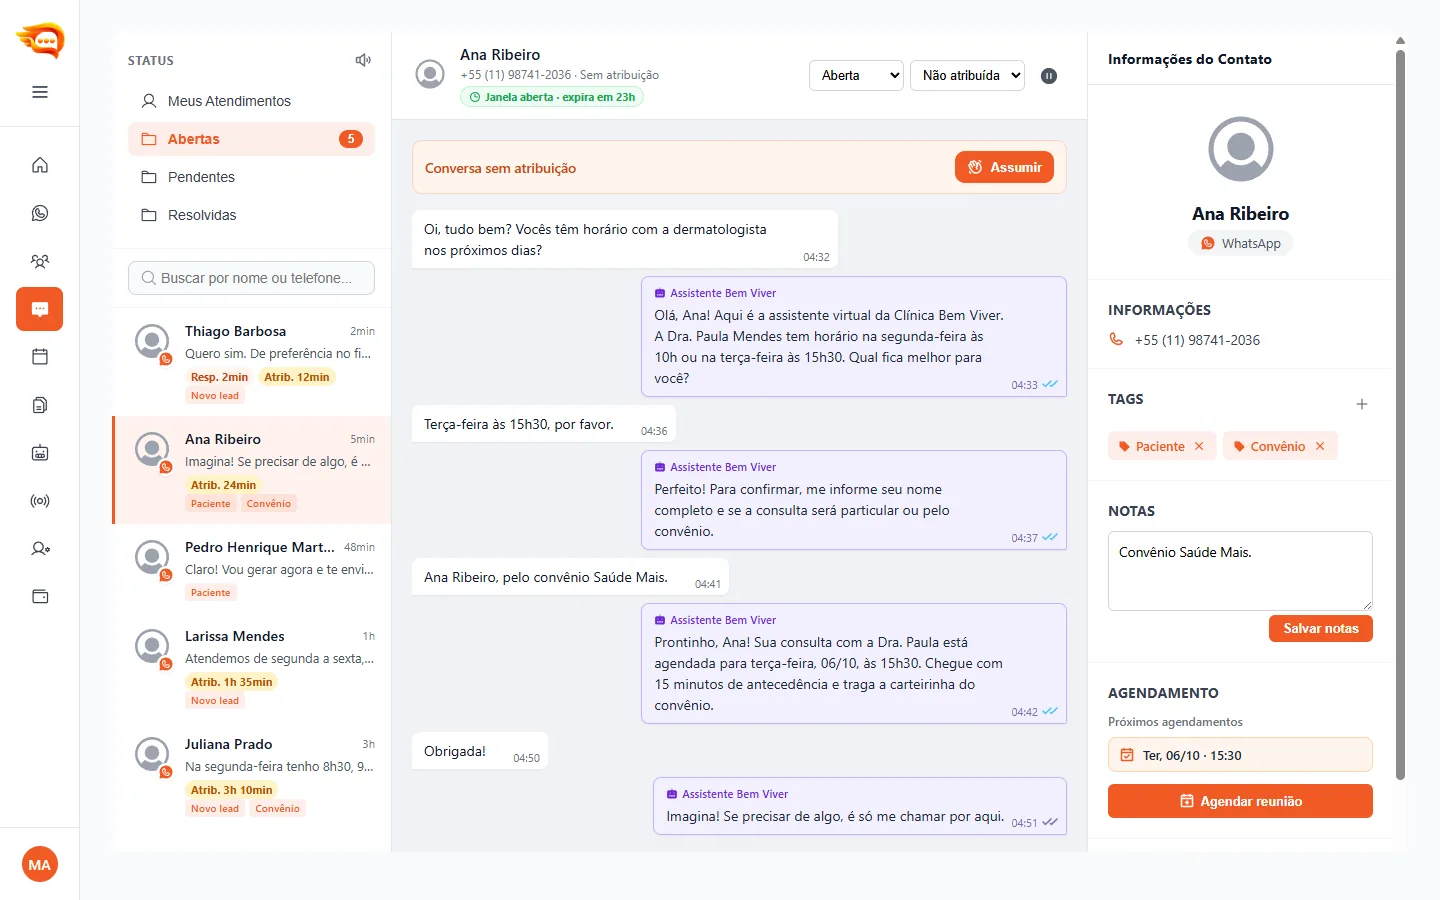Click the search by name or phone field
Image resolution: width=1440 pixels, height=900 pixels.
click(x=251, y=278)
